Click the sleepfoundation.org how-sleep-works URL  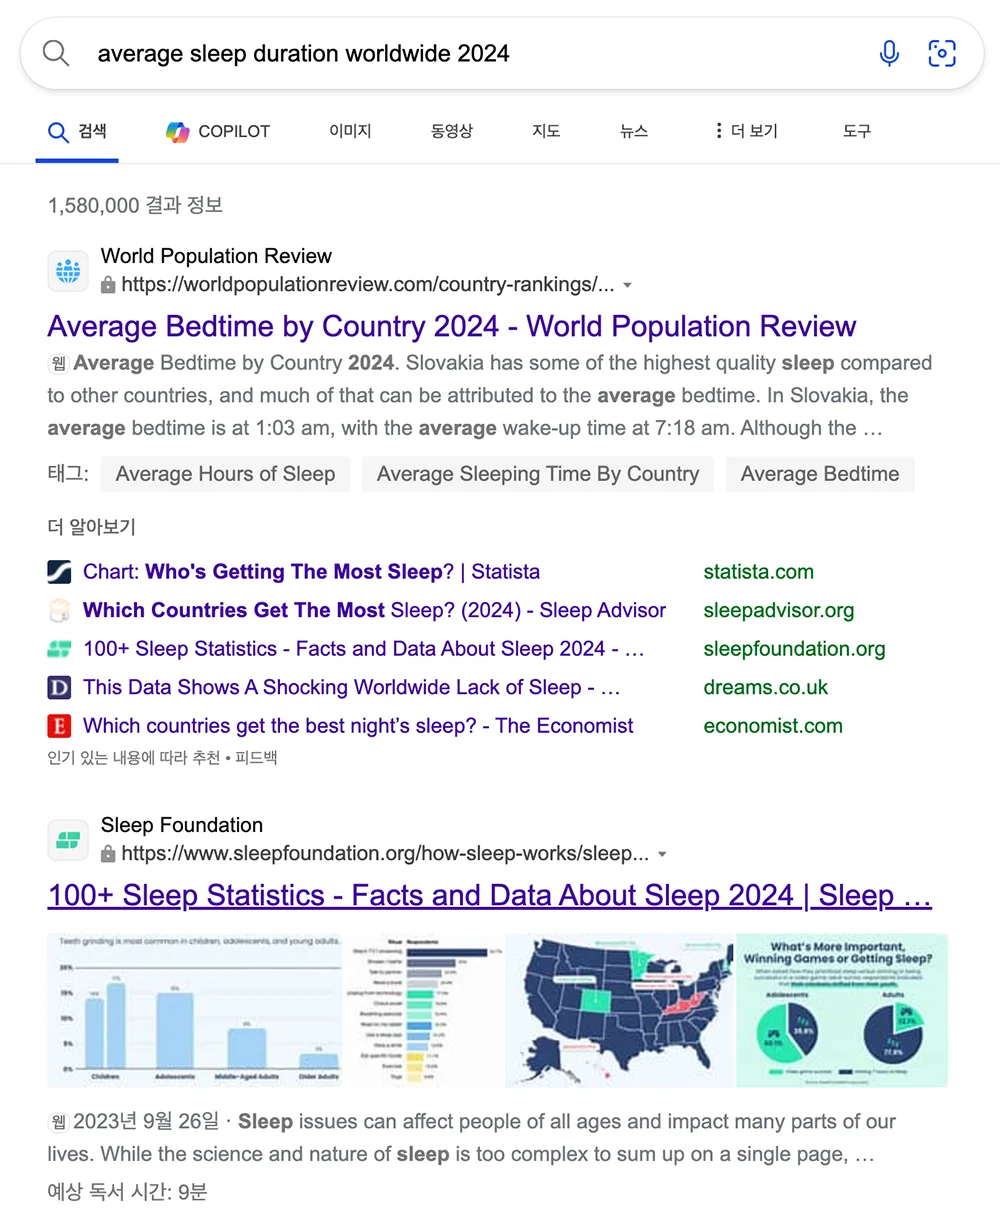385,854
